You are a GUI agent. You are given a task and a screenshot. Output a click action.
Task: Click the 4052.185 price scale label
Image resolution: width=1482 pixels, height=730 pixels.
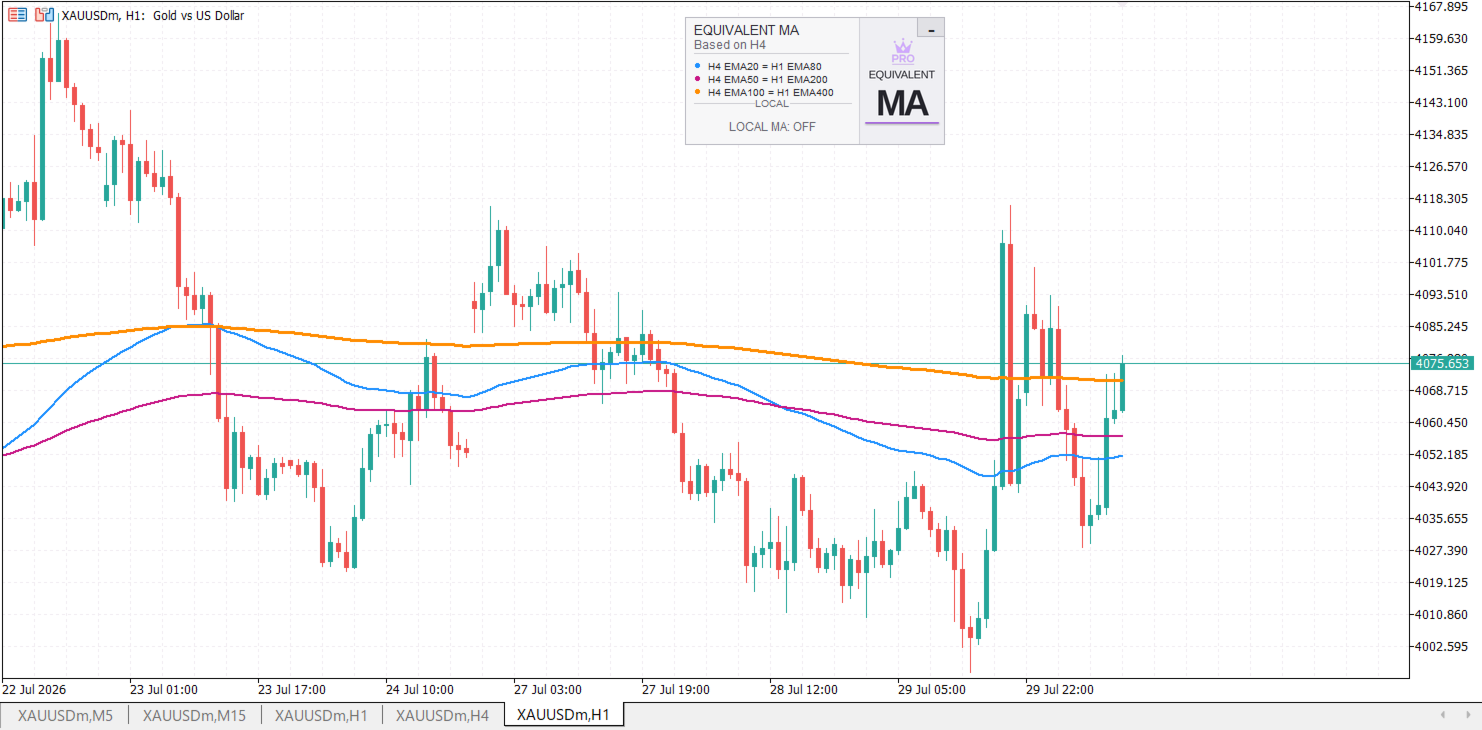[1440, 454]
